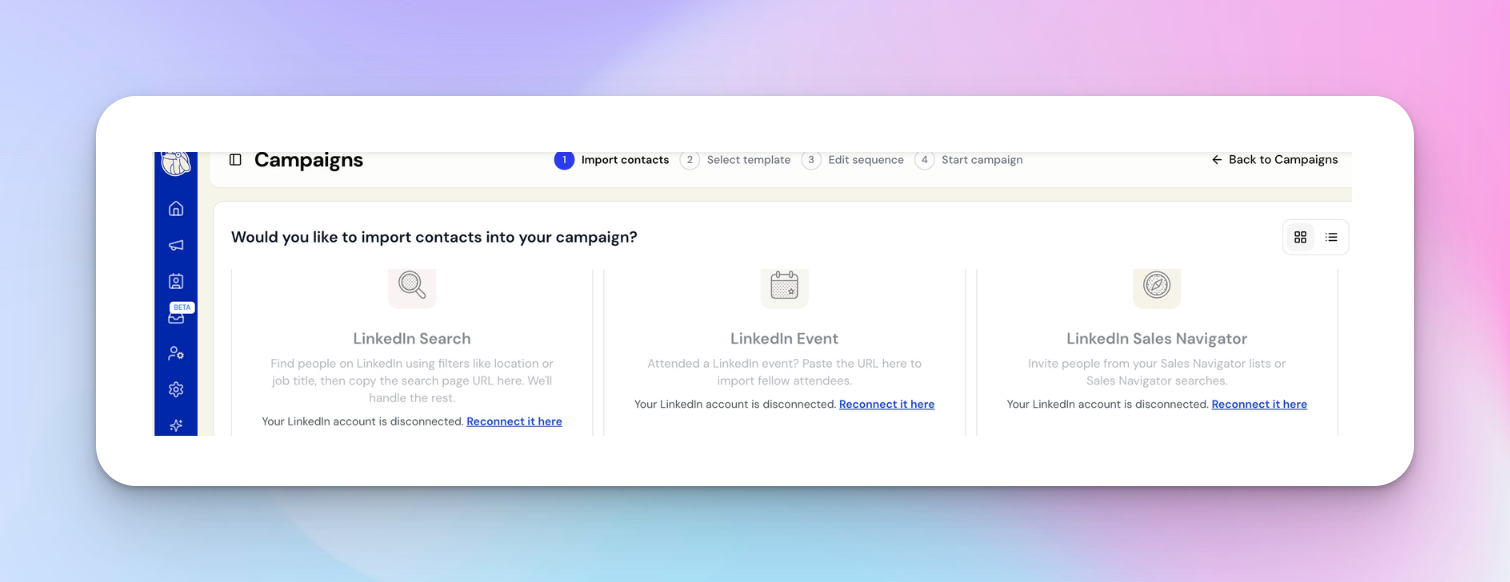This screenshot has width=1510, height=582.
Task: Click 'Invite people from your Sales Navigator' description
Action: point(1157,372)
